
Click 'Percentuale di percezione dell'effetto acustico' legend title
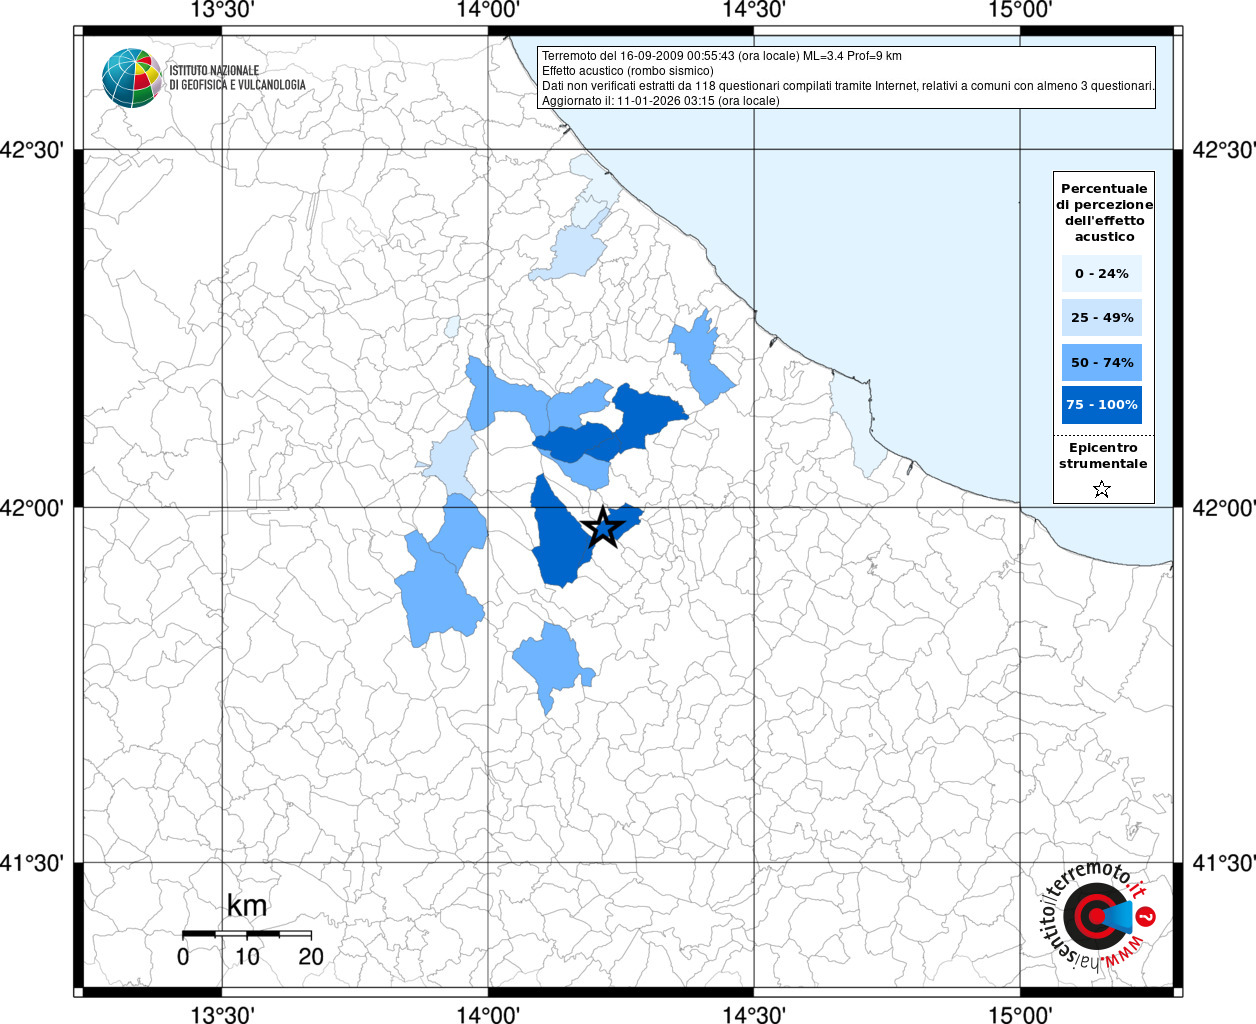[1104, 212]
